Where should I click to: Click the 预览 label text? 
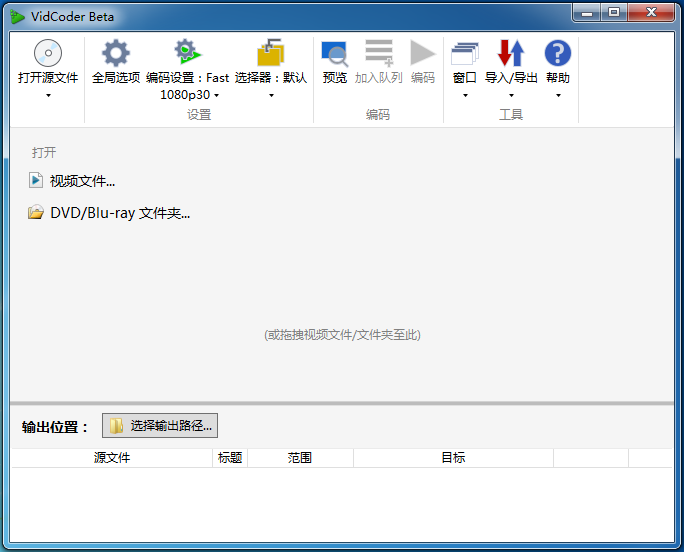[335, 78]
